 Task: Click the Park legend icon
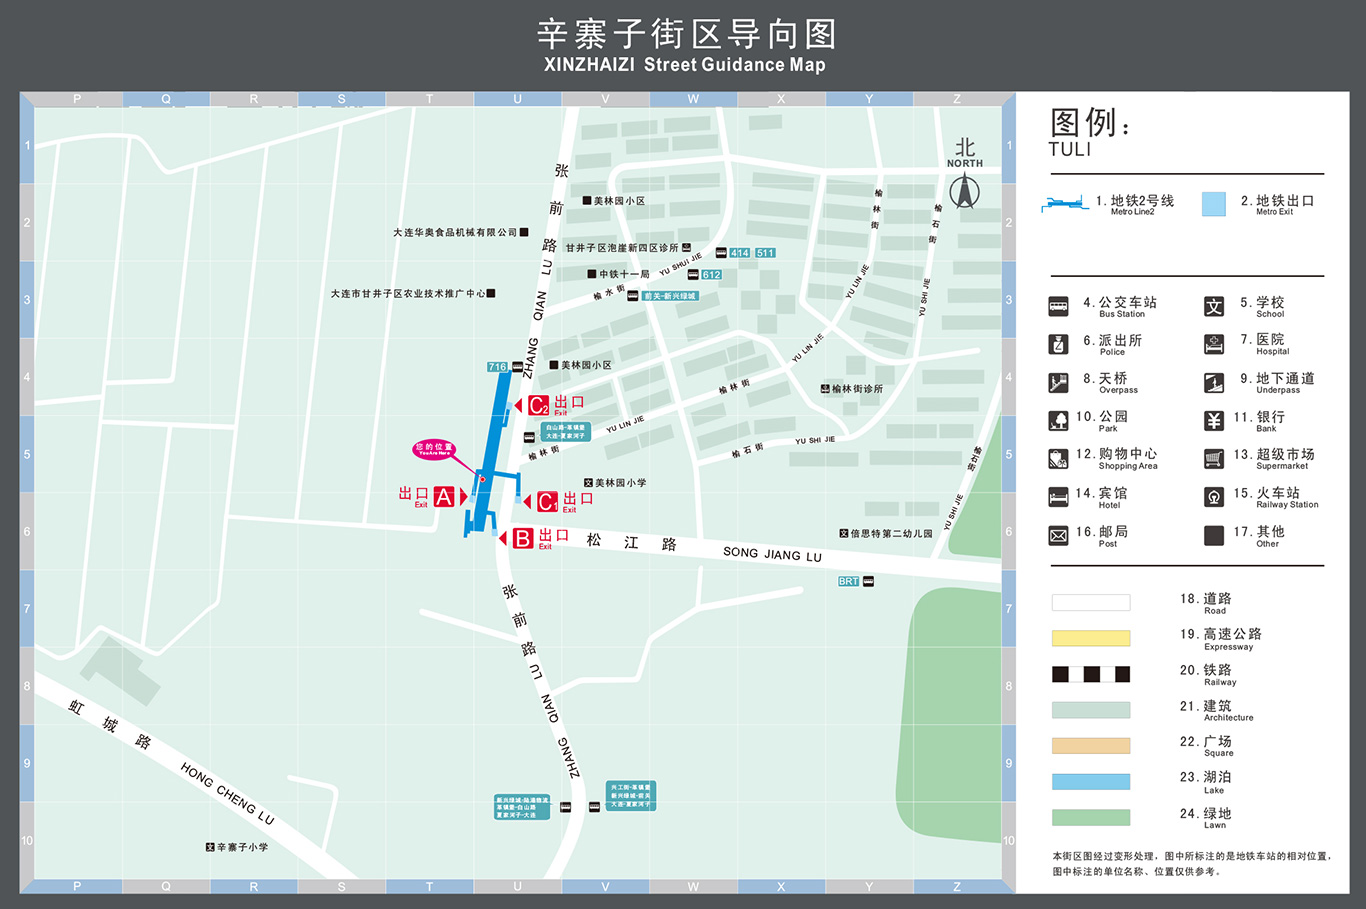click(x=1058, y=421)
